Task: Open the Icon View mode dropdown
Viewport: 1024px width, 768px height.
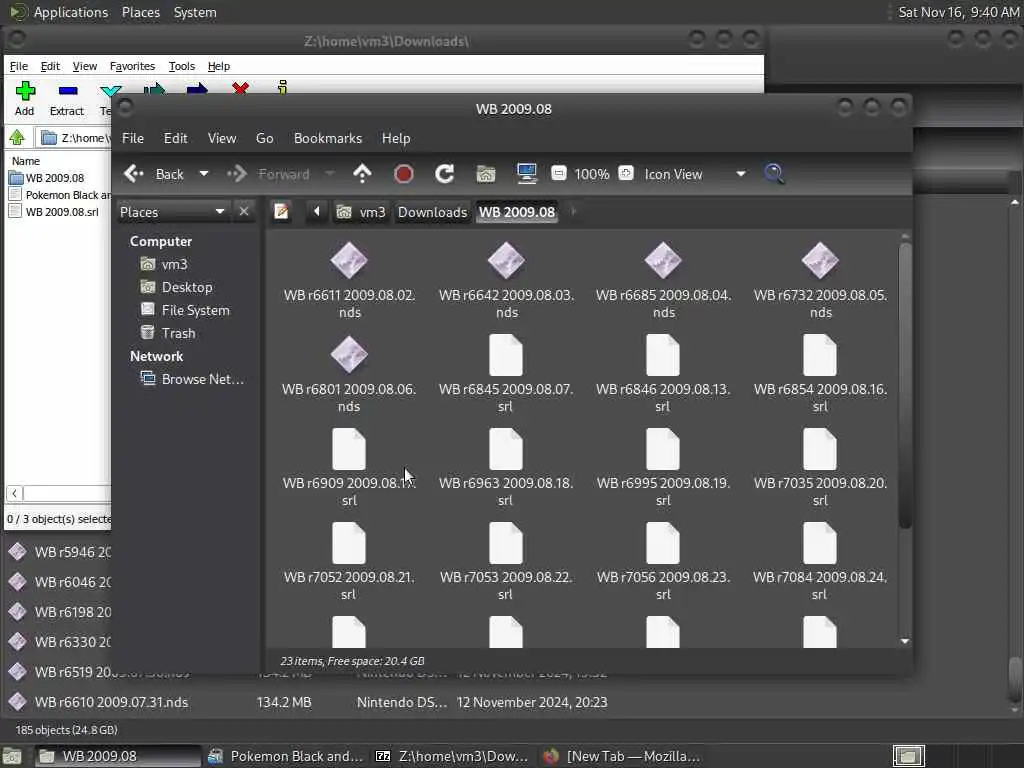Action: tap(695, 174)
